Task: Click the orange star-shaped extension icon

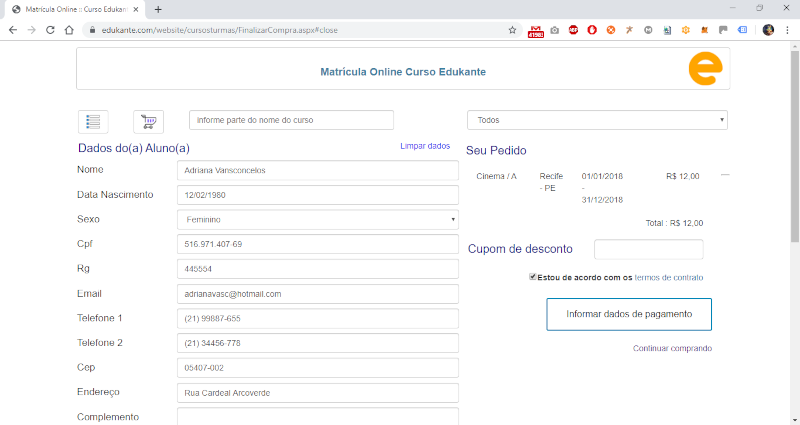Action: pyautogui.click(x=629, y=30)
